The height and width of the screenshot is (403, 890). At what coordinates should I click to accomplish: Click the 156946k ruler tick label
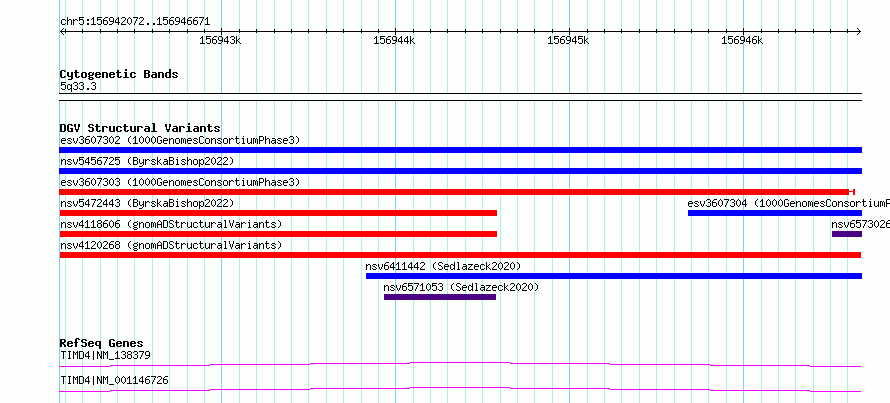tap(742, 40)
